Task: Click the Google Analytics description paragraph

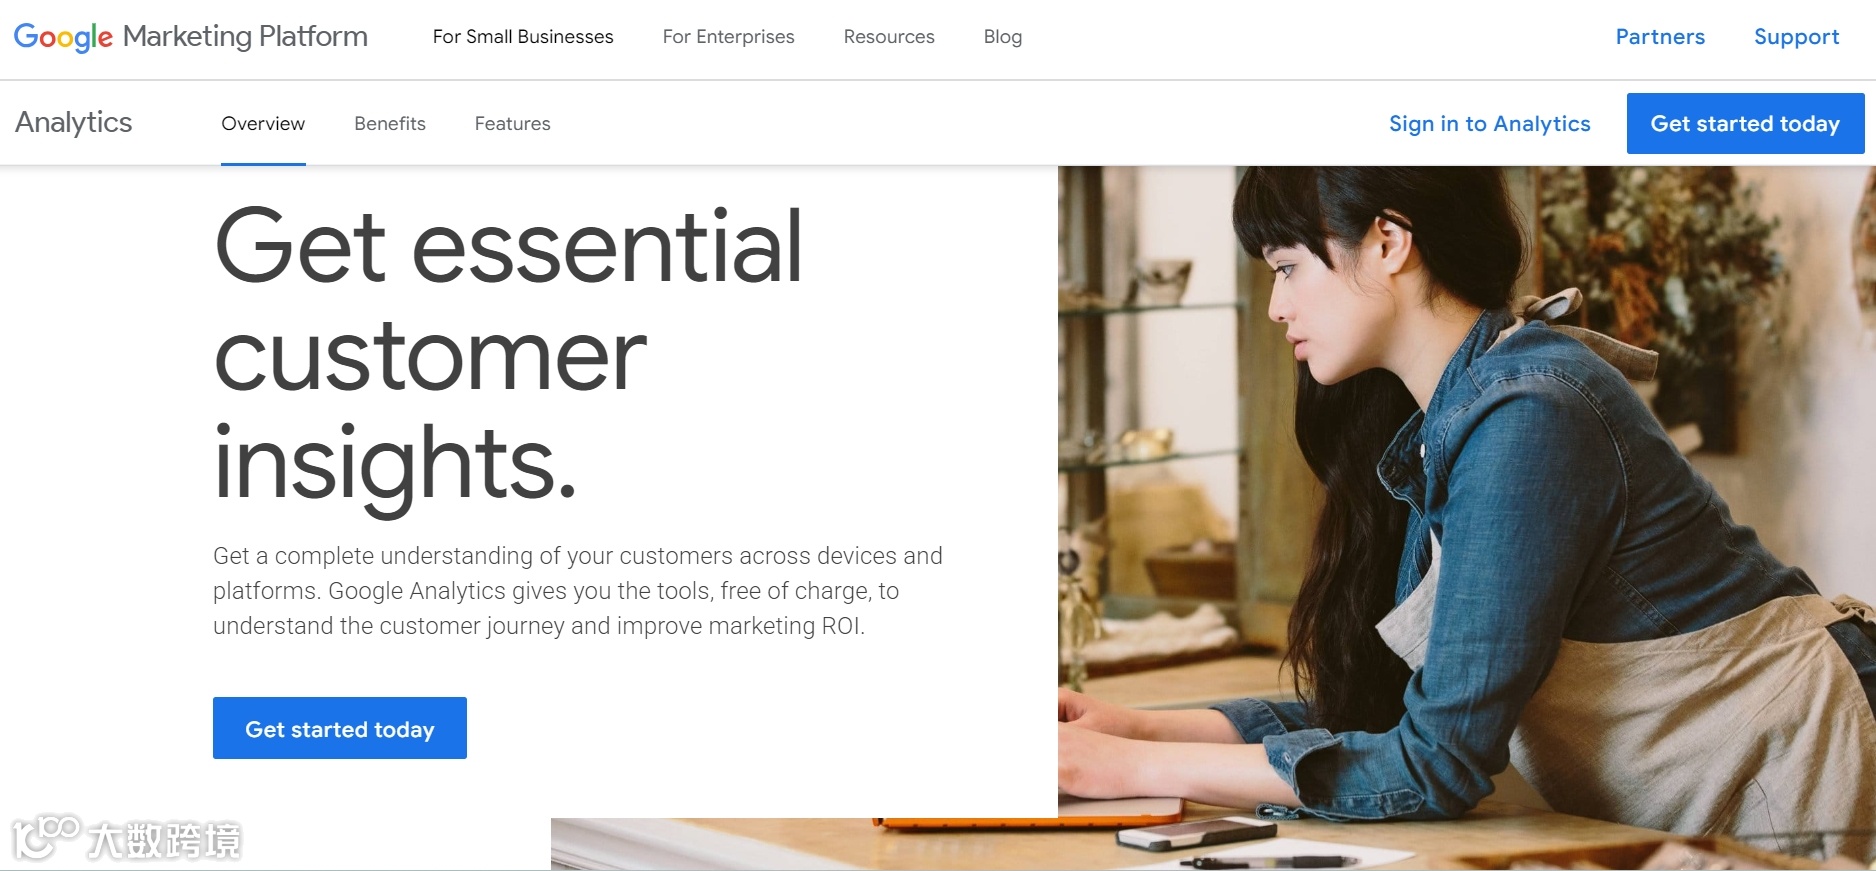Action: 578,591
